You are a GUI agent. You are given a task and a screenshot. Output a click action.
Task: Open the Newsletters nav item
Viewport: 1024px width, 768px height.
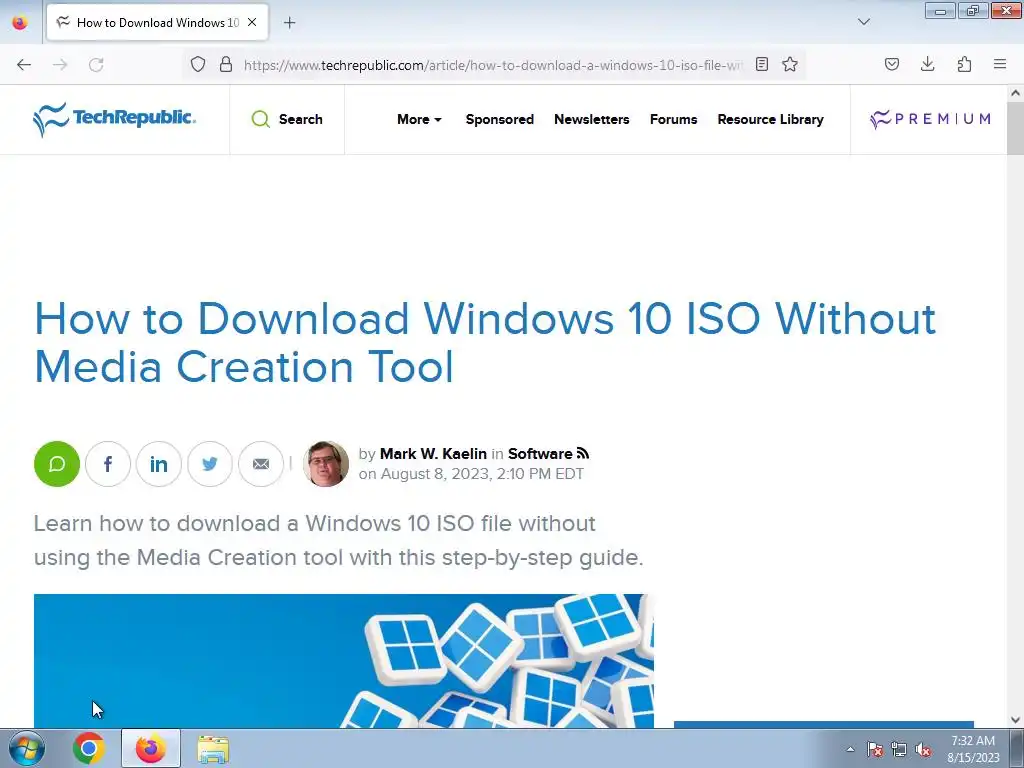[x=592, y=120]
